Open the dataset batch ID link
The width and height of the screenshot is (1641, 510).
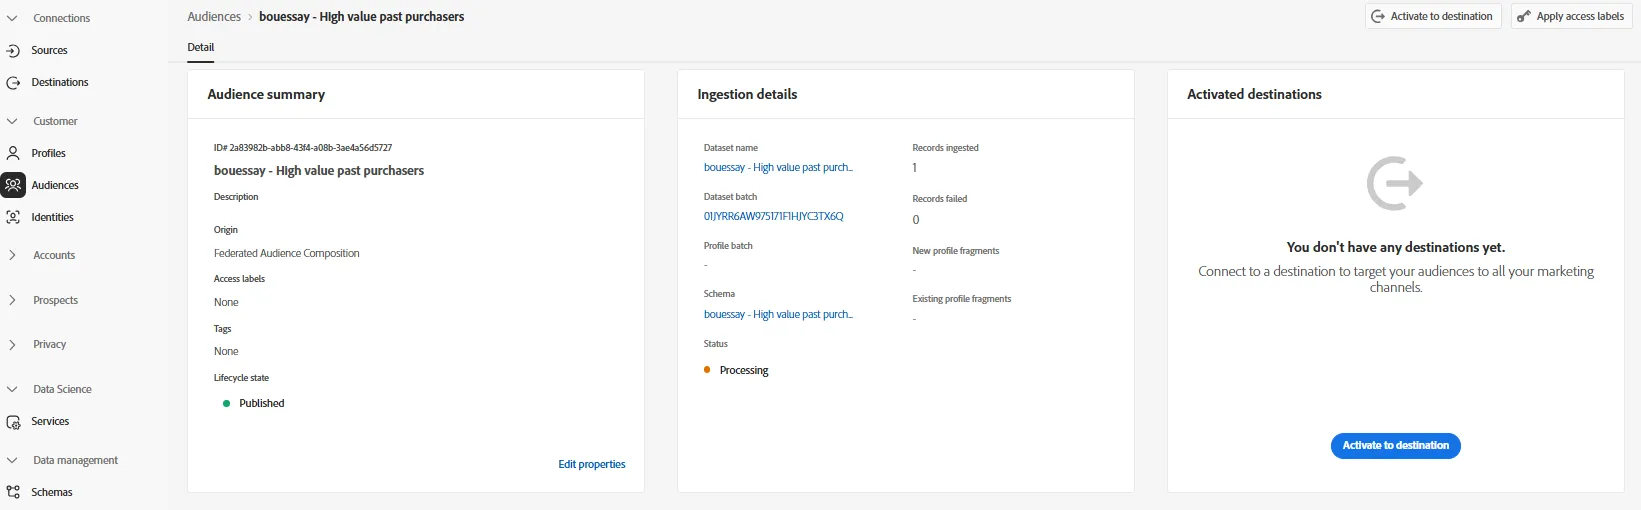pos(774,216)
